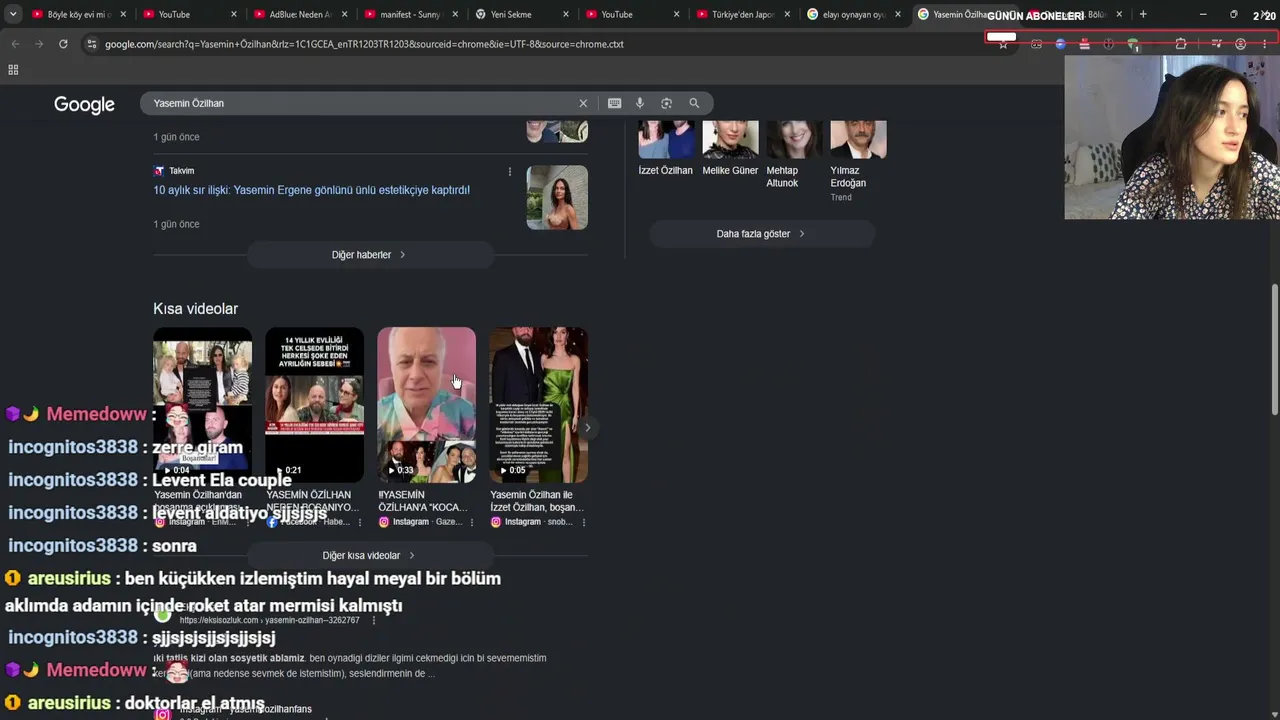Play the 0:33 short video thumbnail
This screenshot has width=1280, height=720.
tap(426, 405)
